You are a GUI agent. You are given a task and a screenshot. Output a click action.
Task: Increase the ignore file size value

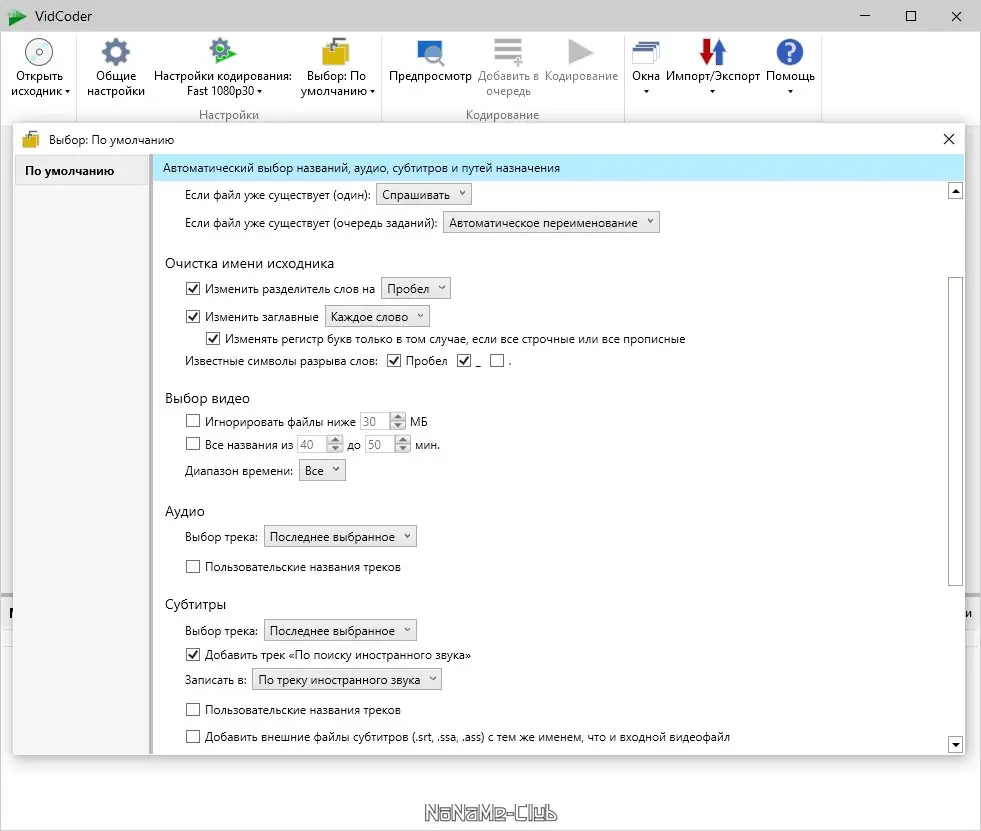click(397, 417)
